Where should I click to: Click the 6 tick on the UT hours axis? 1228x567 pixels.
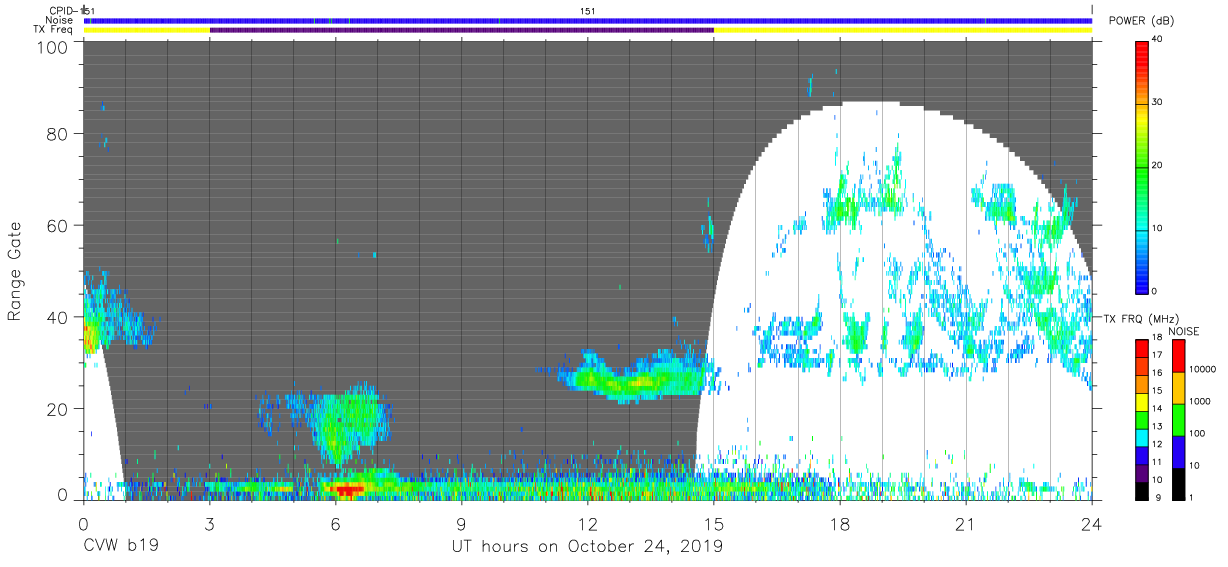coord(335,523)
